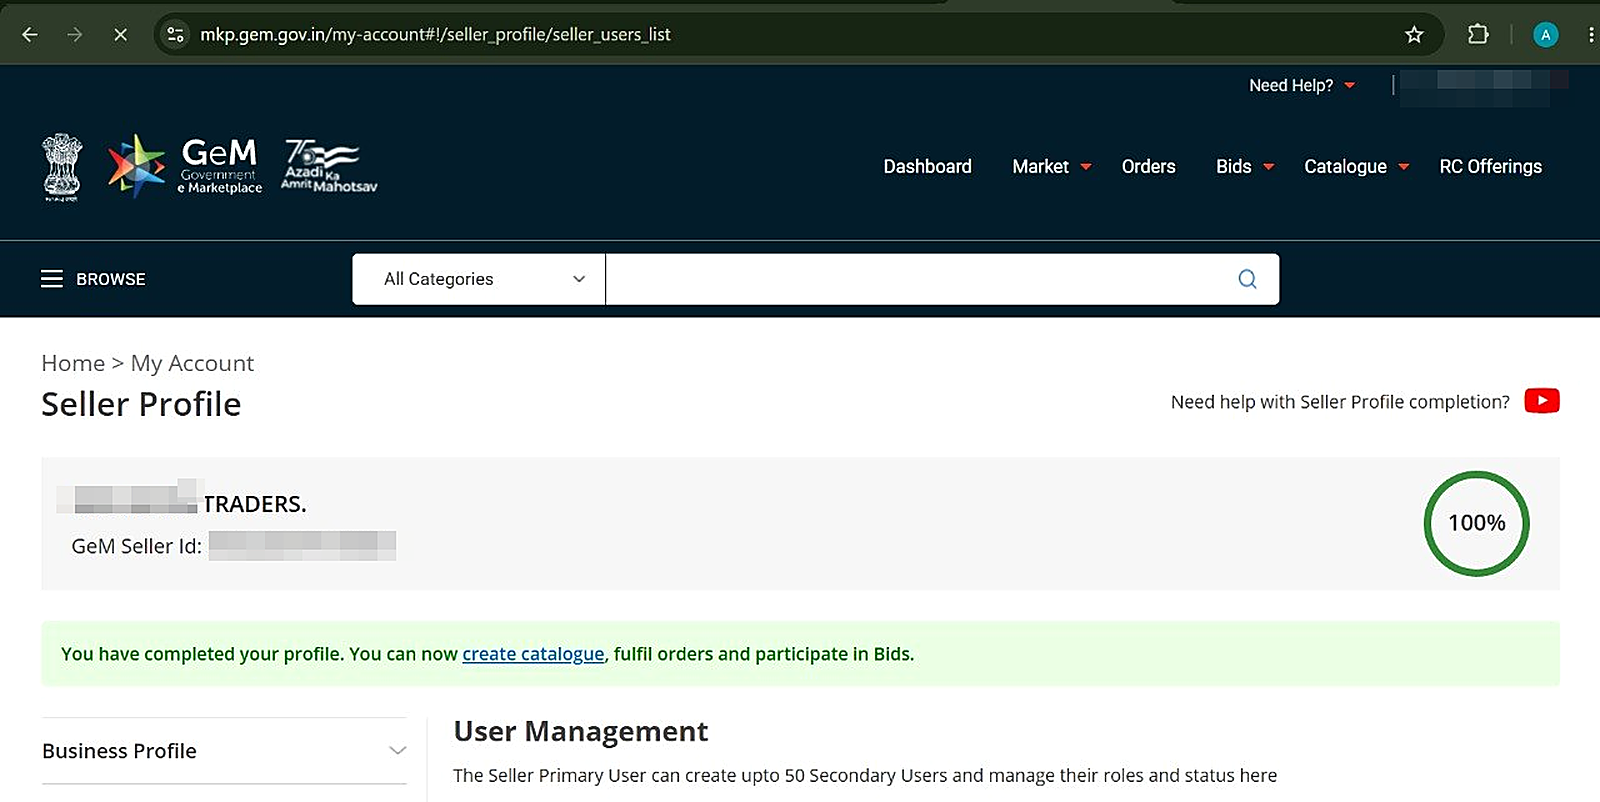Stop page loading with the X button
The image size is (1600, 802).
tap(120, 35)
